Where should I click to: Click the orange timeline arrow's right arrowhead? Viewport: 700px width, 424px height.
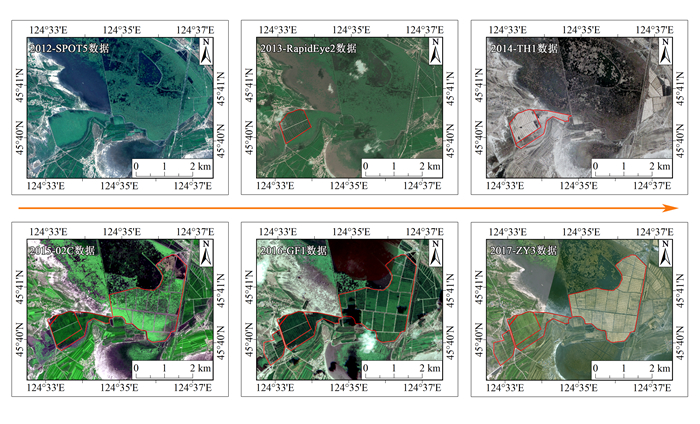click(x=673, y=210)
